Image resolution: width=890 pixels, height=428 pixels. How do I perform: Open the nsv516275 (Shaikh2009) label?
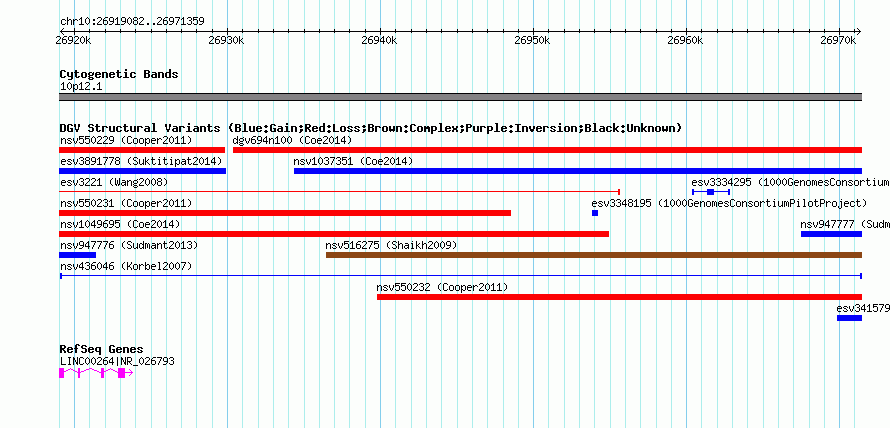pyautogui.click(x=391, y=245)
